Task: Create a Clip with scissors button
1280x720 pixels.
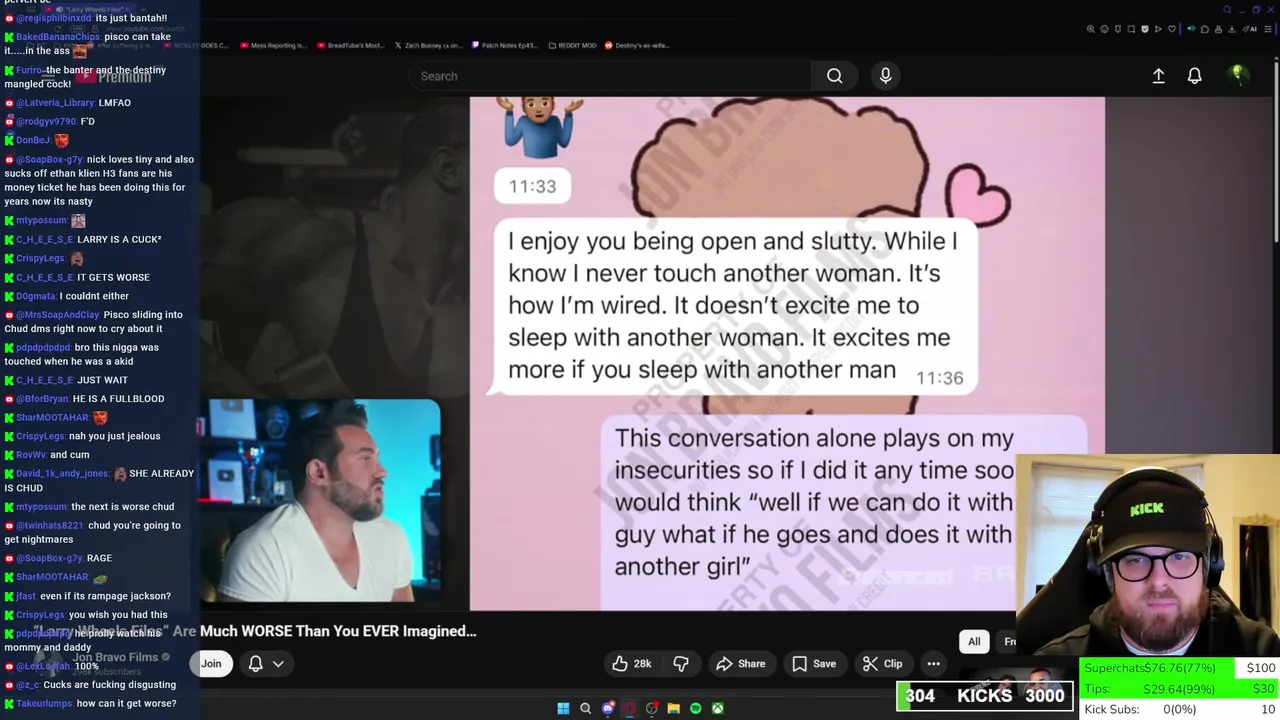Action: [x=883, y=664]
